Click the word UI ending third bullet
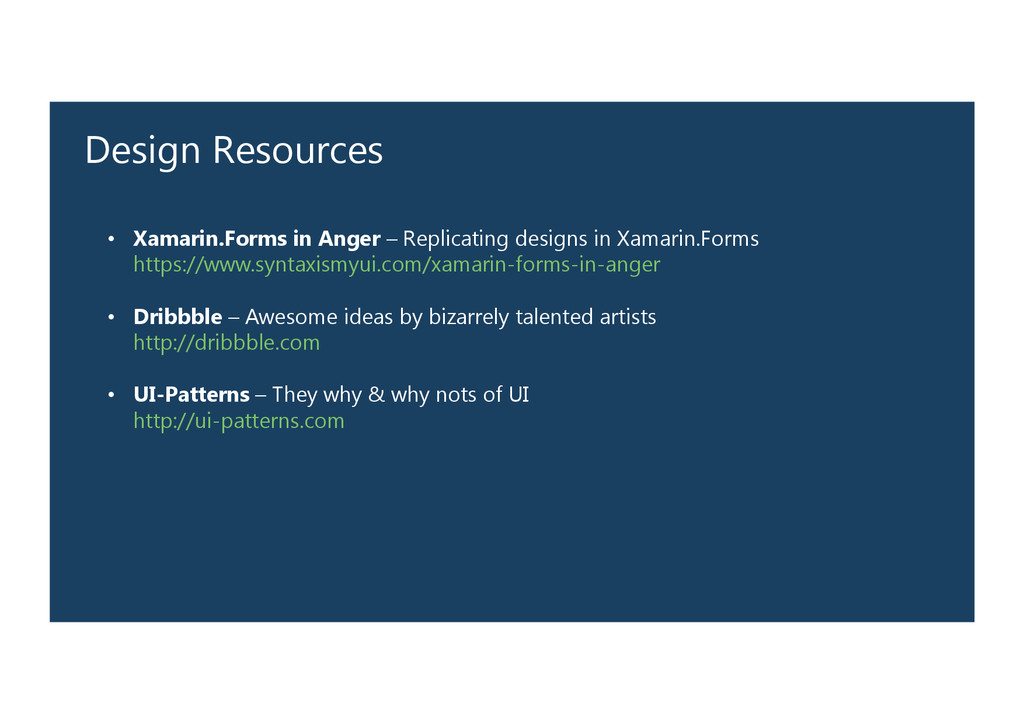This screenshot has height=724, width=1024. [x=518, y=395]
